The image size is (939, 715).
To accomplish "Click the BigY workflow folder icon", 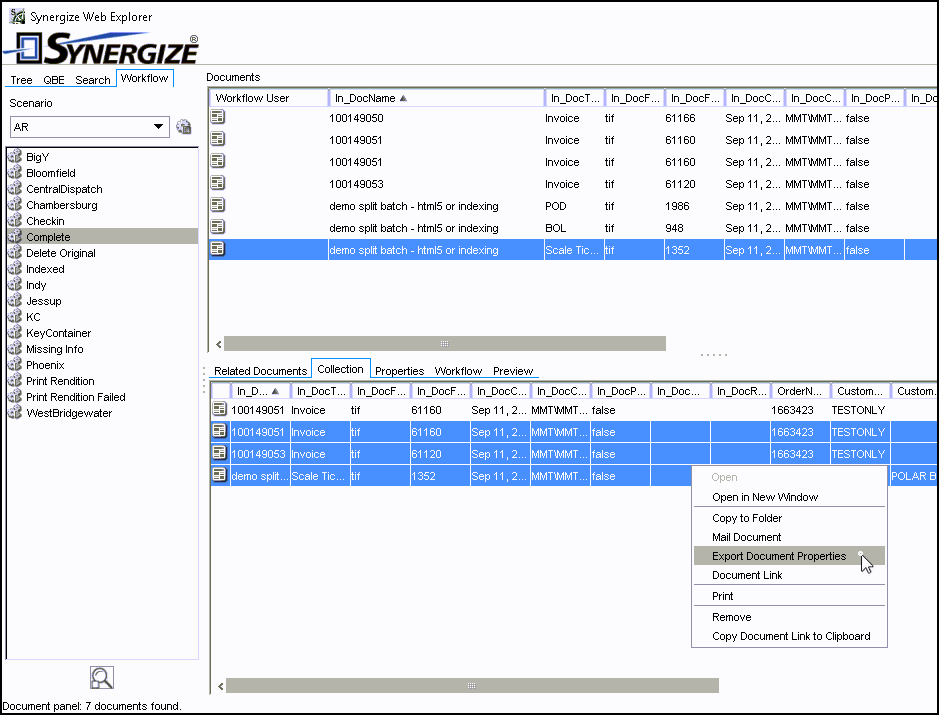I will [x=15, y=156].
